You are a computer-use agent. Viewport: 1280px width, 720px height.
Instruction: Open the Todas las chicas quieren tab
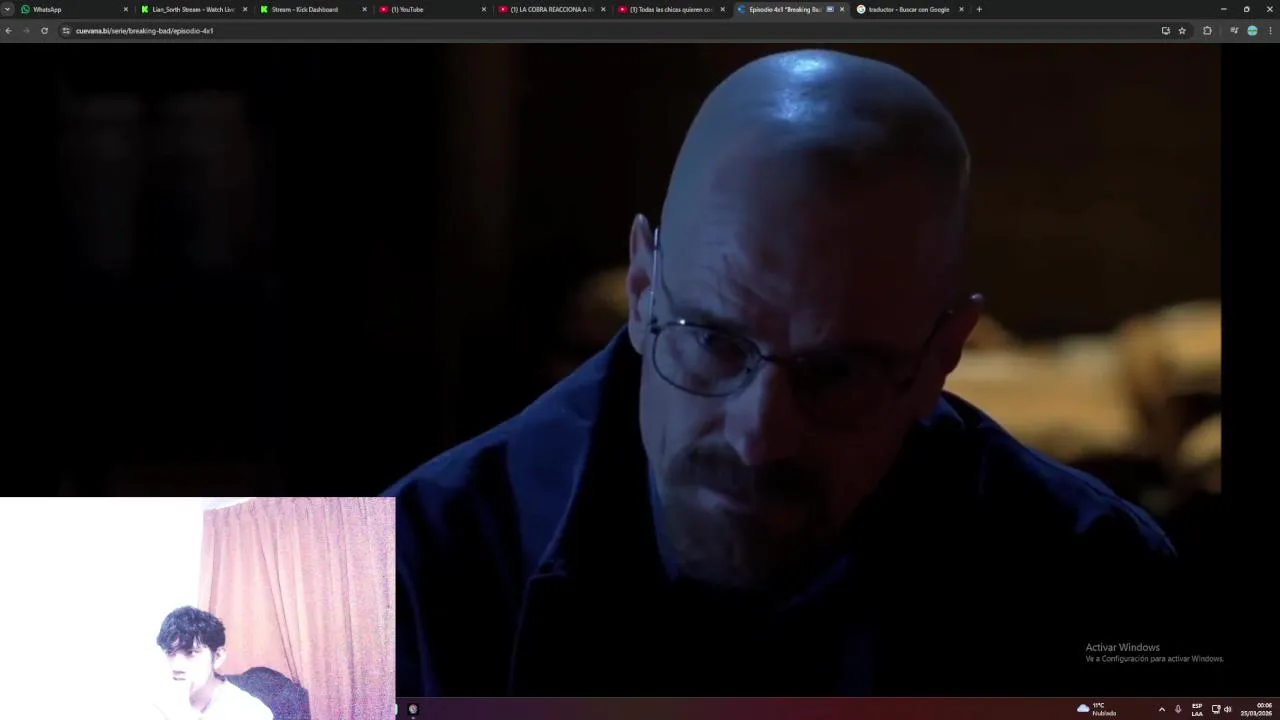point(671,9)
